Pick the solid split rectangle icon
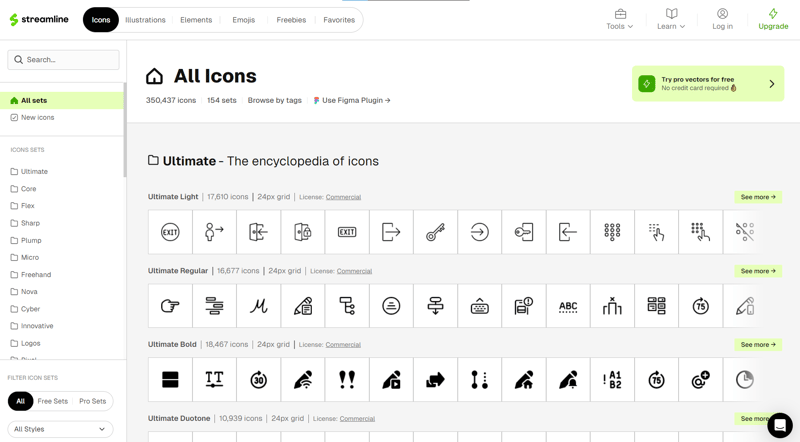The width and height of the screenshot is (800, 442). click(170, 380)
